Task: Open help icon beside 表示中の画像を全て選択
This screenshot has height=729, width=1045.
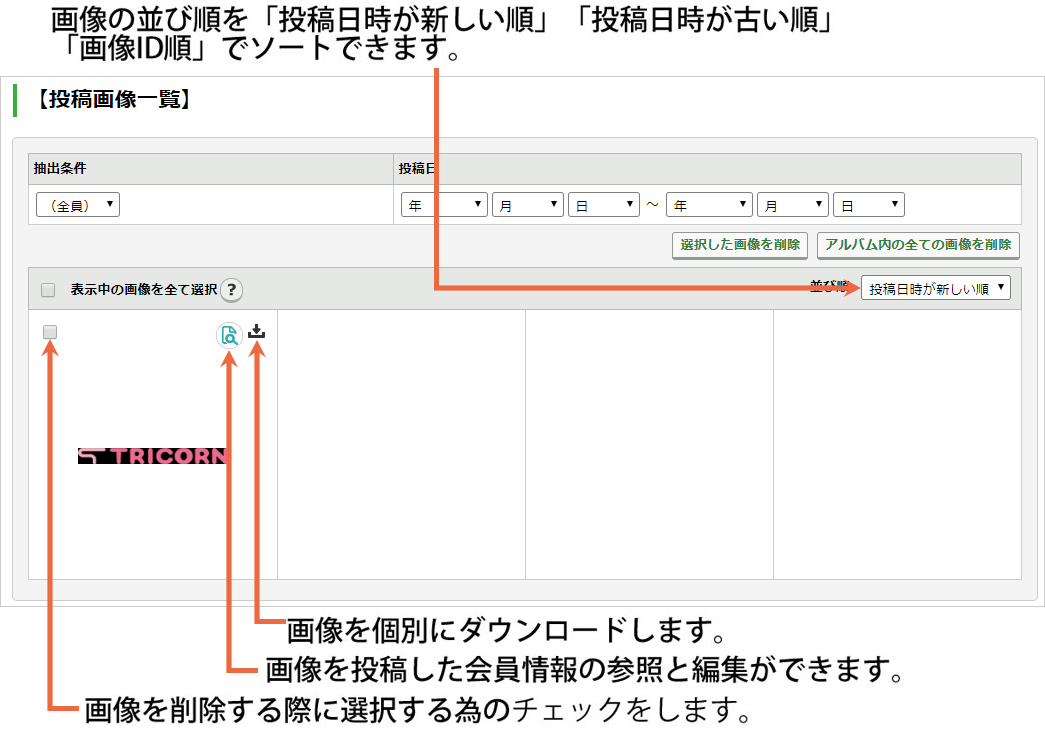Action: coord(231,289)
